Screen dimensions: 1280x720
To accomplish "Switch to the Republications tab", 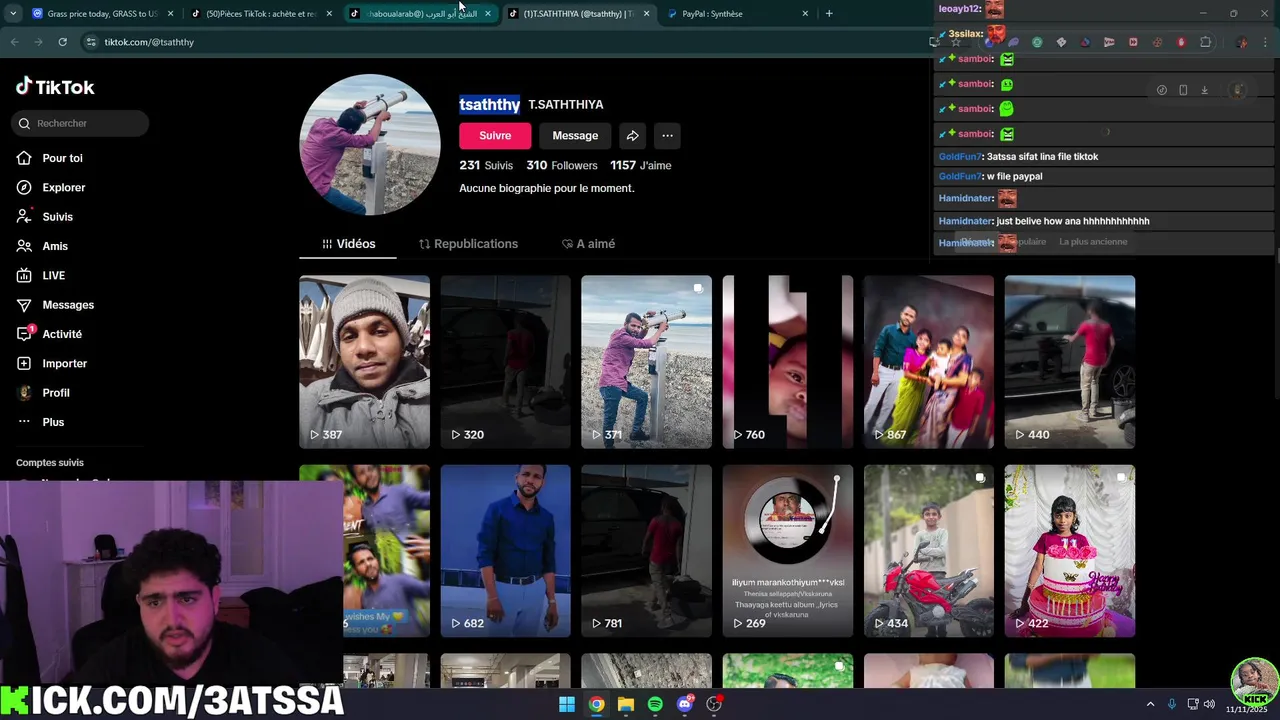I will point(468,244).
